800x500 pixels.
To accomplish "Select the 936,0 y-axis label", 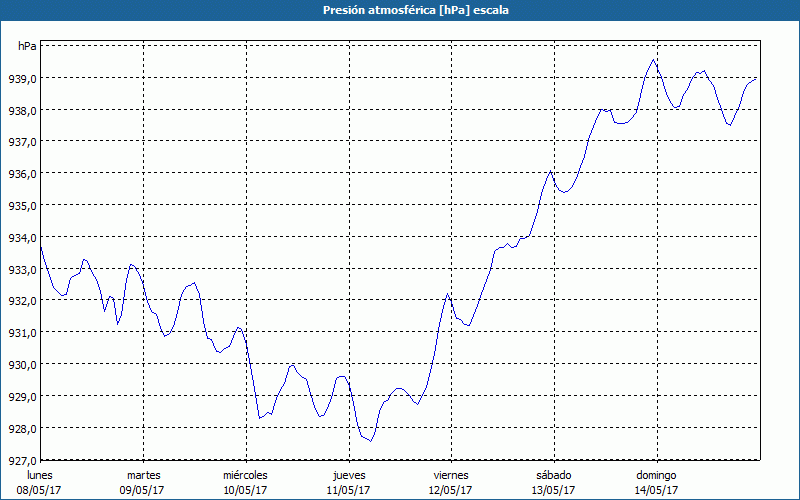I will 22,173.
